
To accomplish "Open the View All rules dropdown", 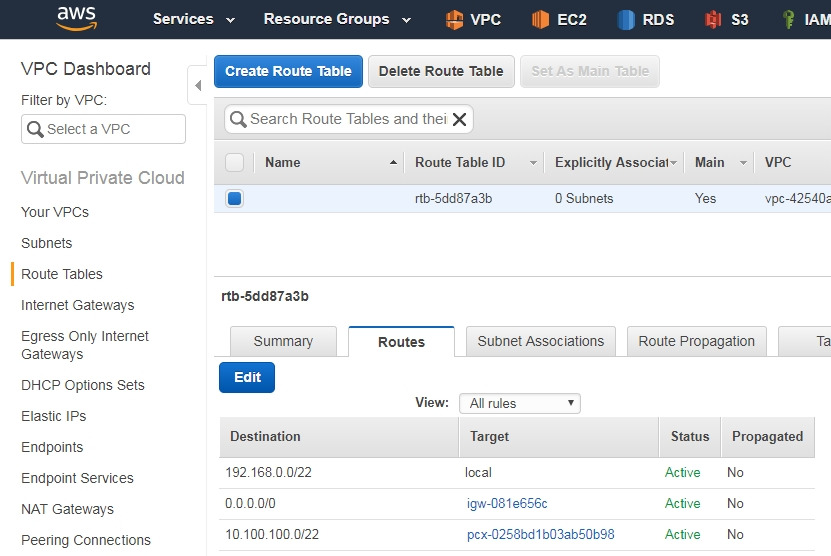I will coord(520,403).
